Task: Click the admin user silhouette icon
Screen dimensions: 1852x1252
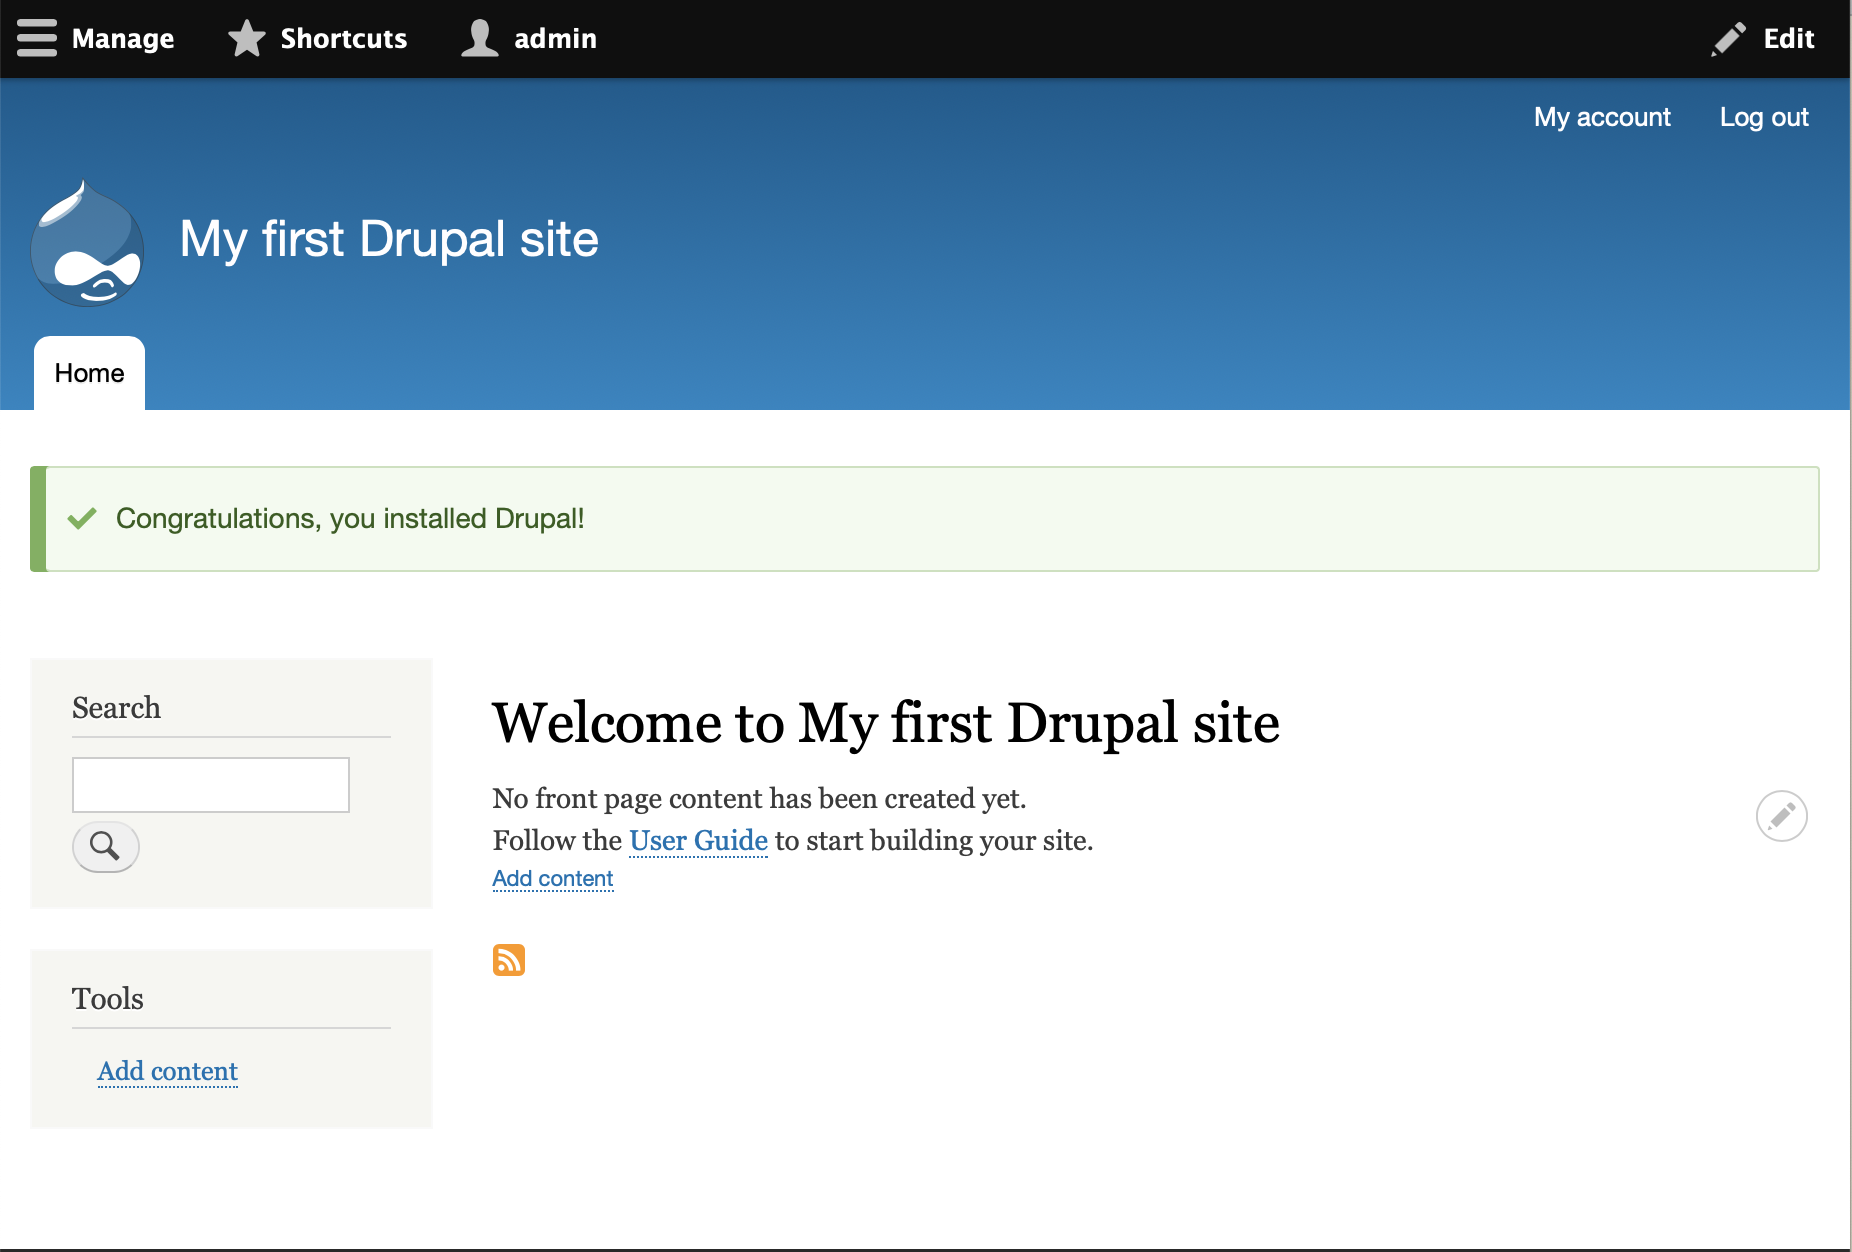Action: pyautogui.click(x=480, y=38)
